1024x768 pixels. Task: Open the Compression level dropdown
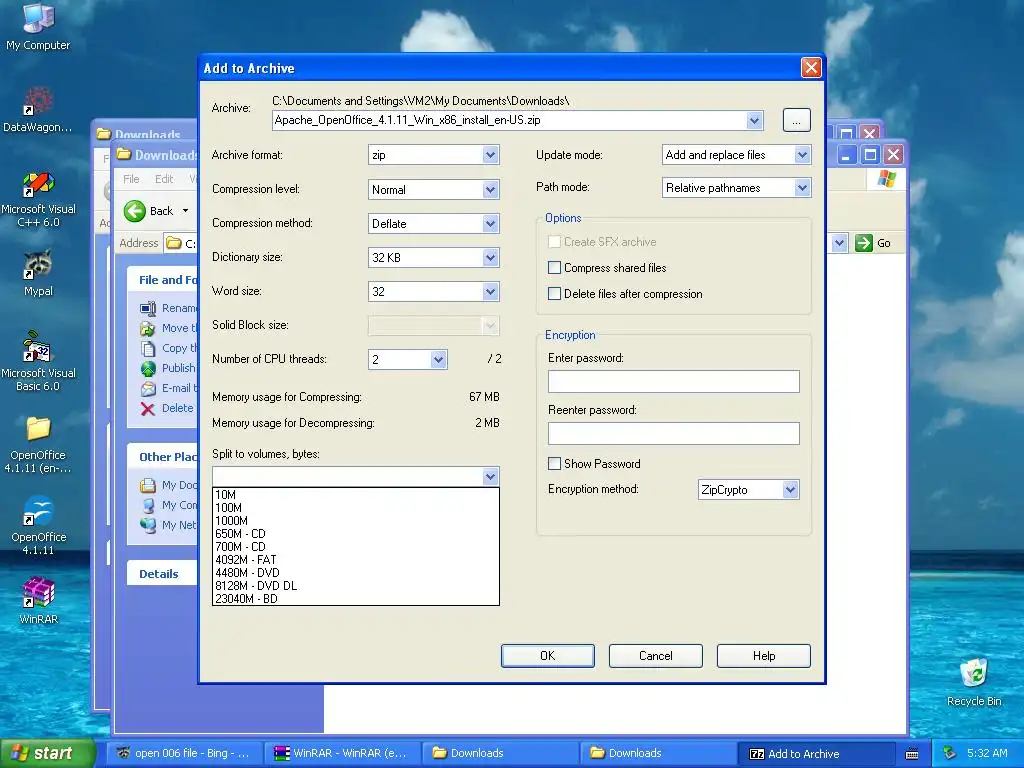tap(490, 189)
